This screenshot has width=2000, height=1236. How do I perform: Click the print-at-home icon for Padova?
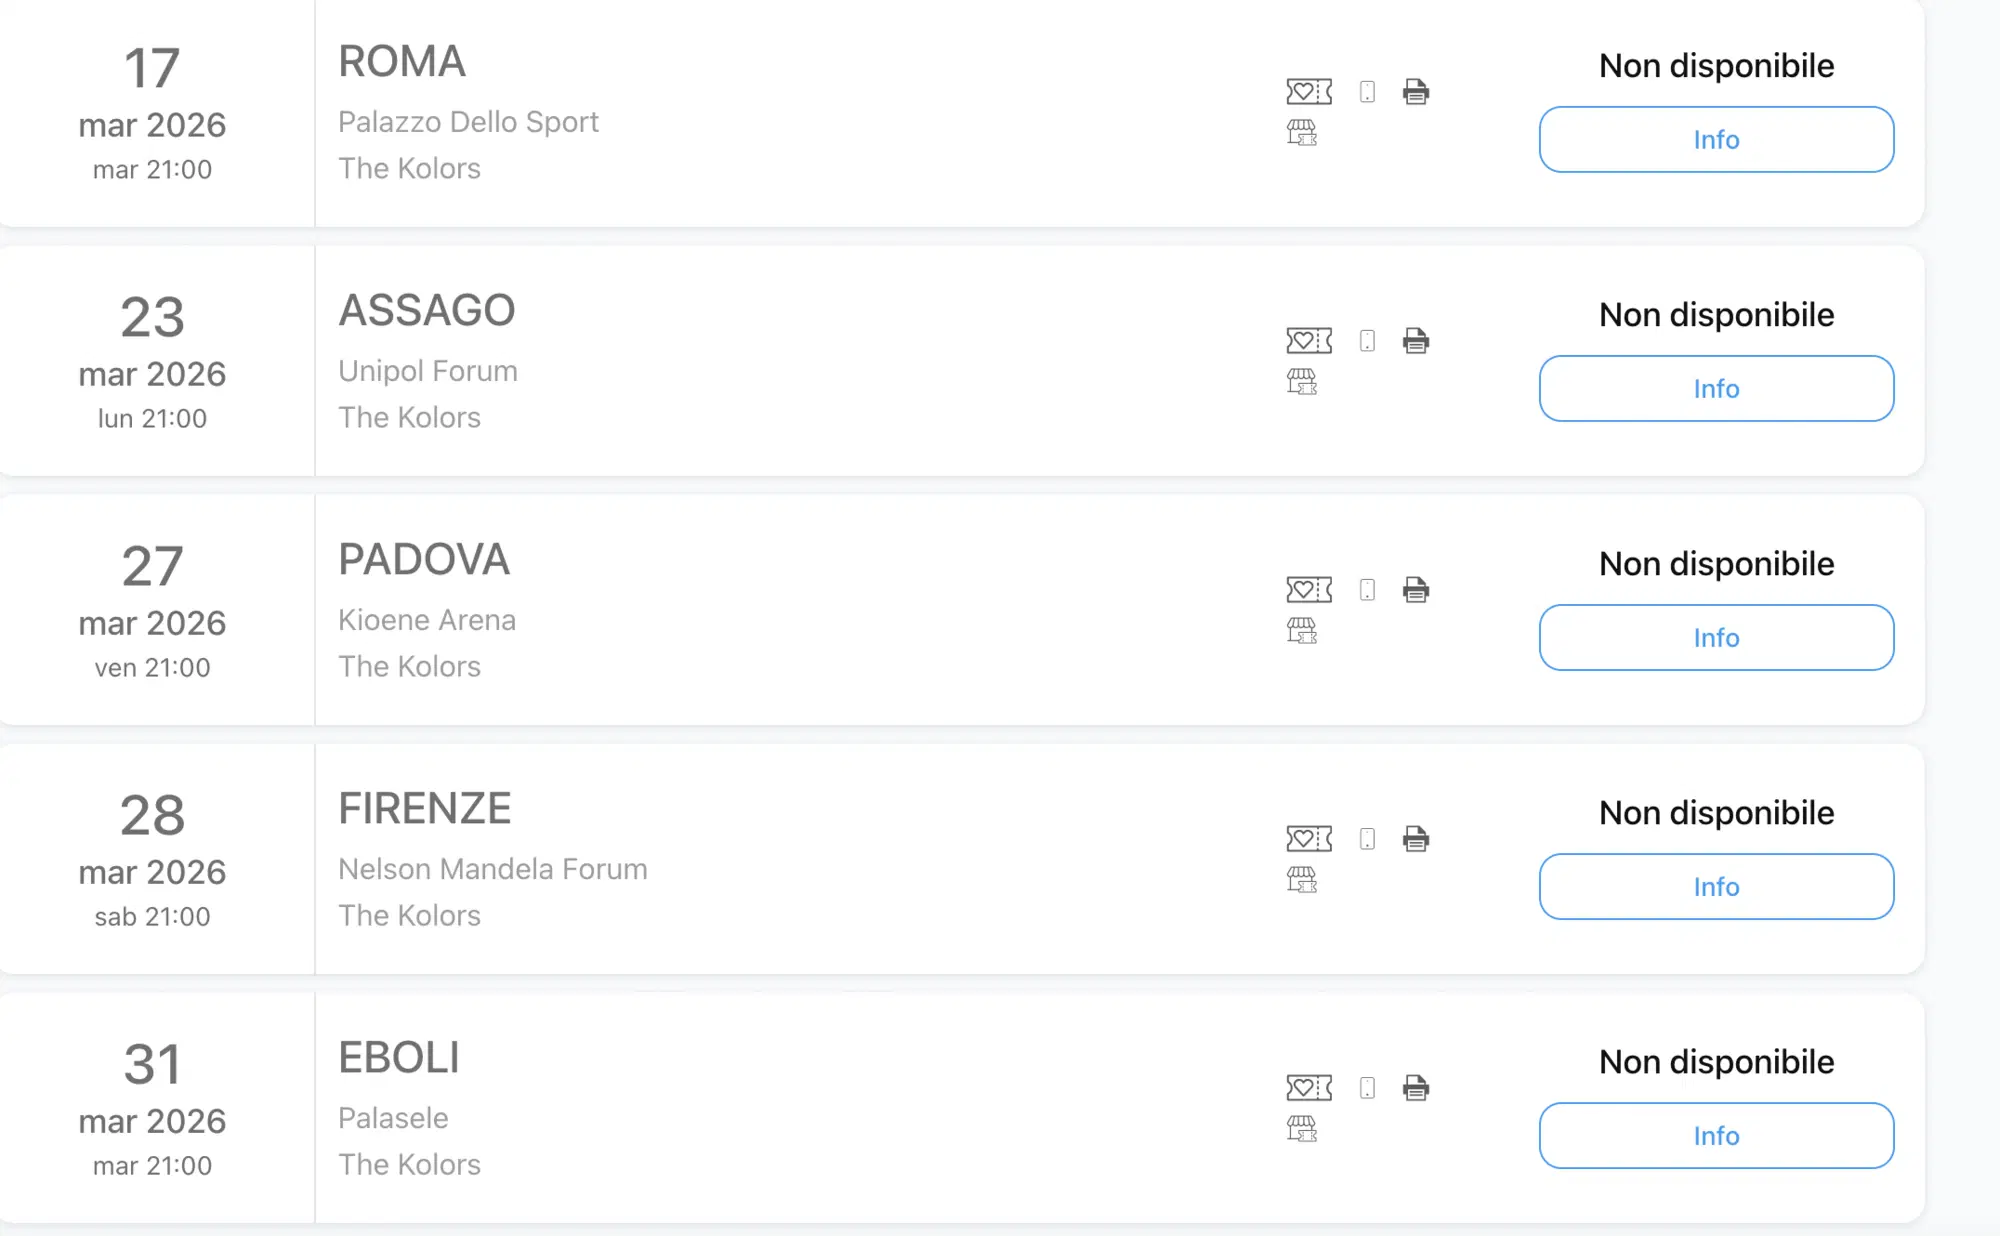coord(1415,590)
